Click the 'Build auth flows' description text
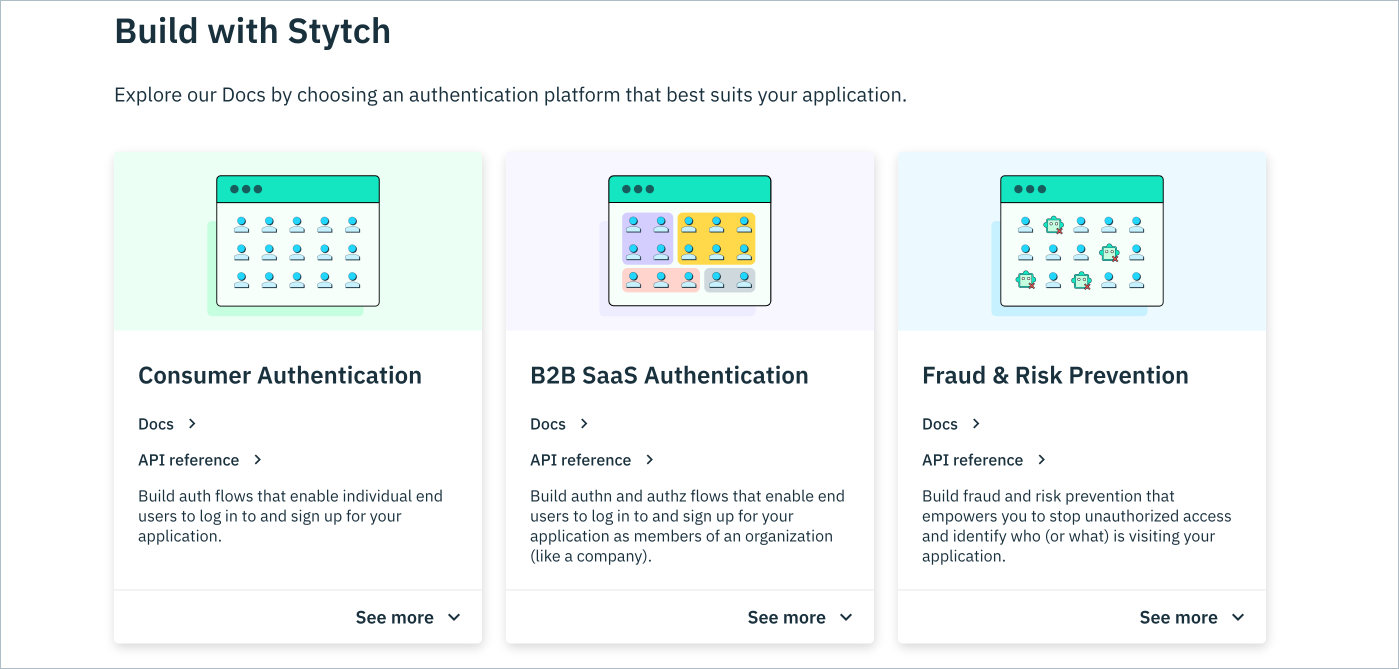The width and height of the screenshot is (1399, 669). click(x=290, y=516)
